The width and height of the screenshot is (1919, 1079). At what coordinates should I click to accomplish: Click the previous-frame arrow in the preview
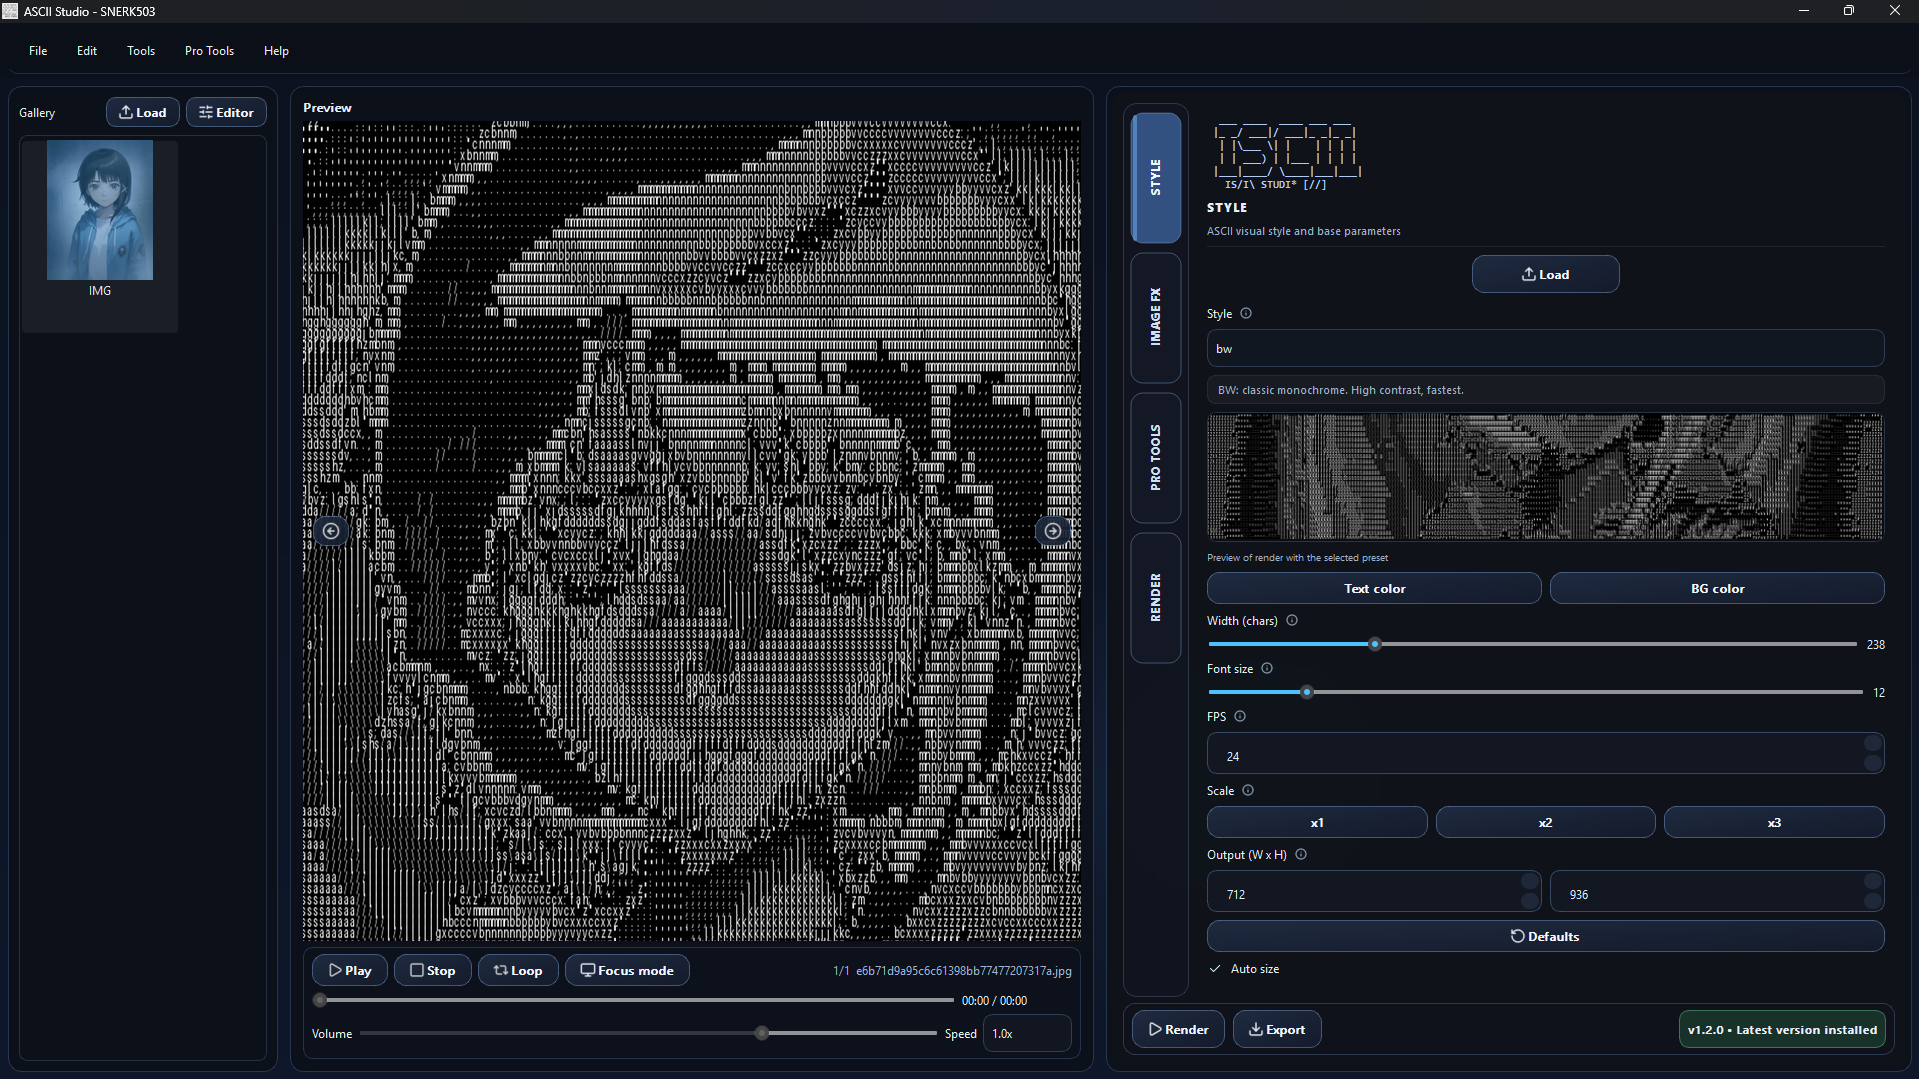click(331, 531)
